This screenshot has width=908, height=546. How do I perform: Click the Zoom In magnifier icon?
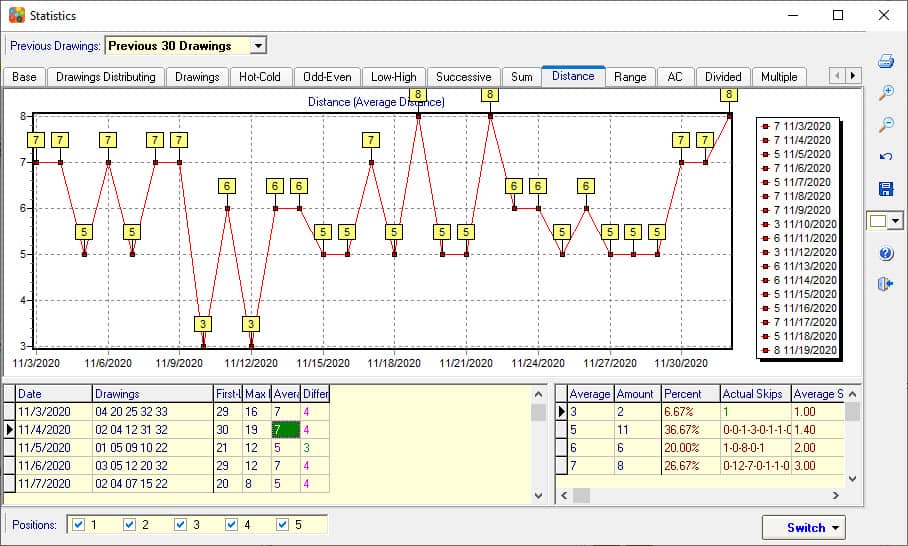pos(885,93)
